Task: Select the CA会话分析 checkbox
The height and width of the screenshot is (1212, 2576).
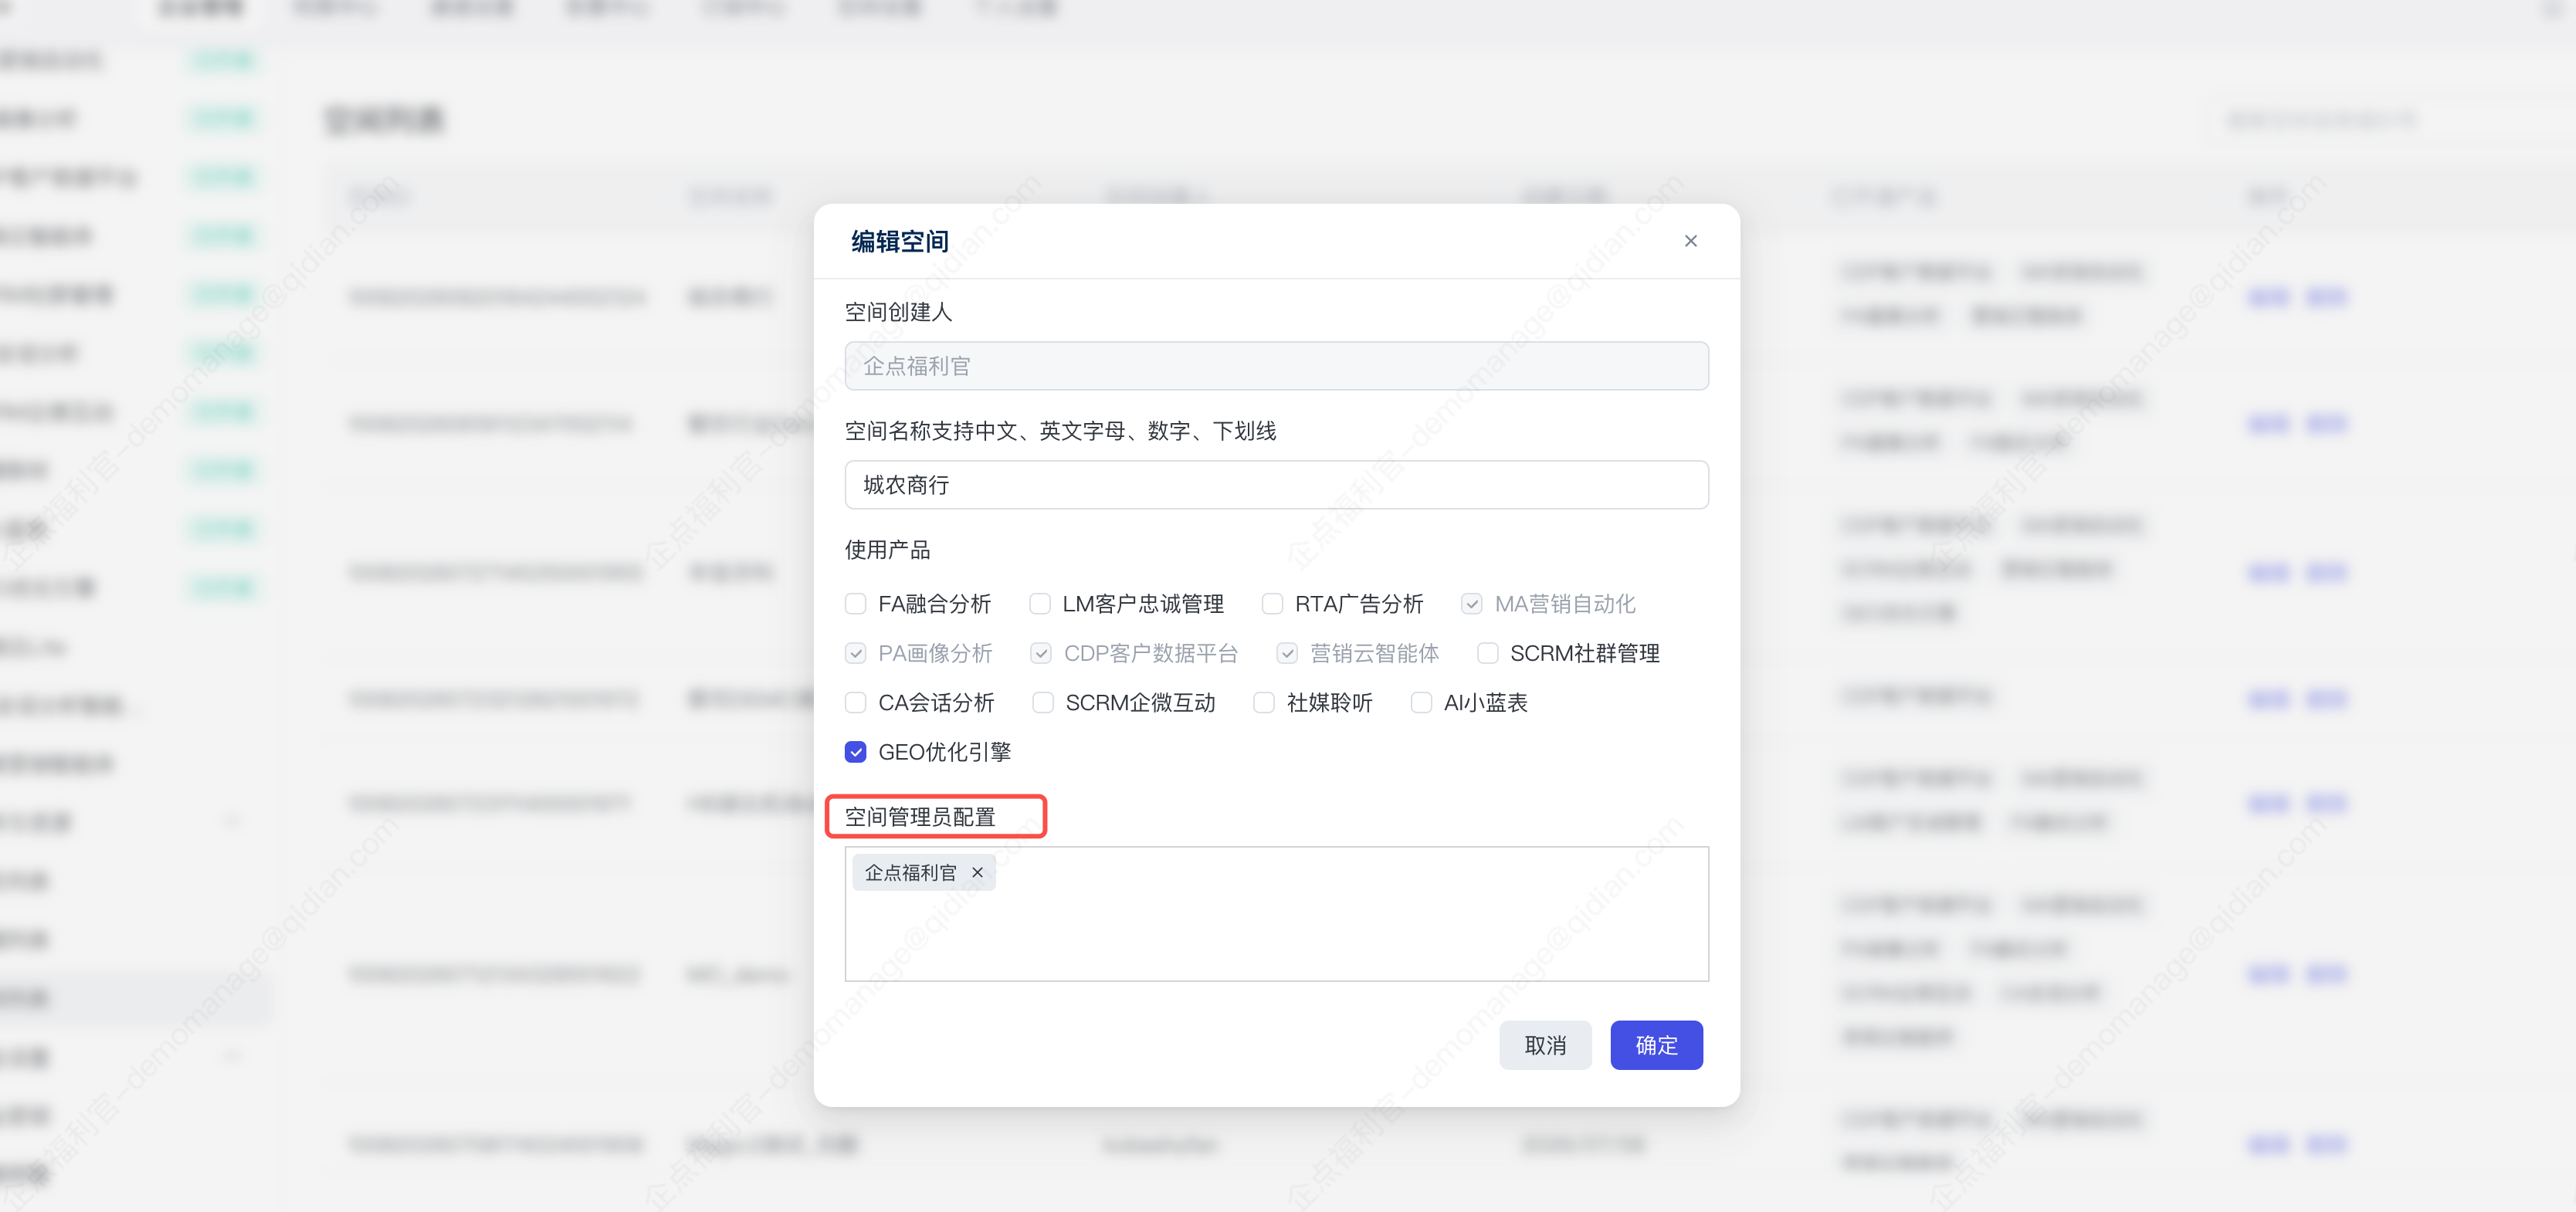Action: point(855,702)
